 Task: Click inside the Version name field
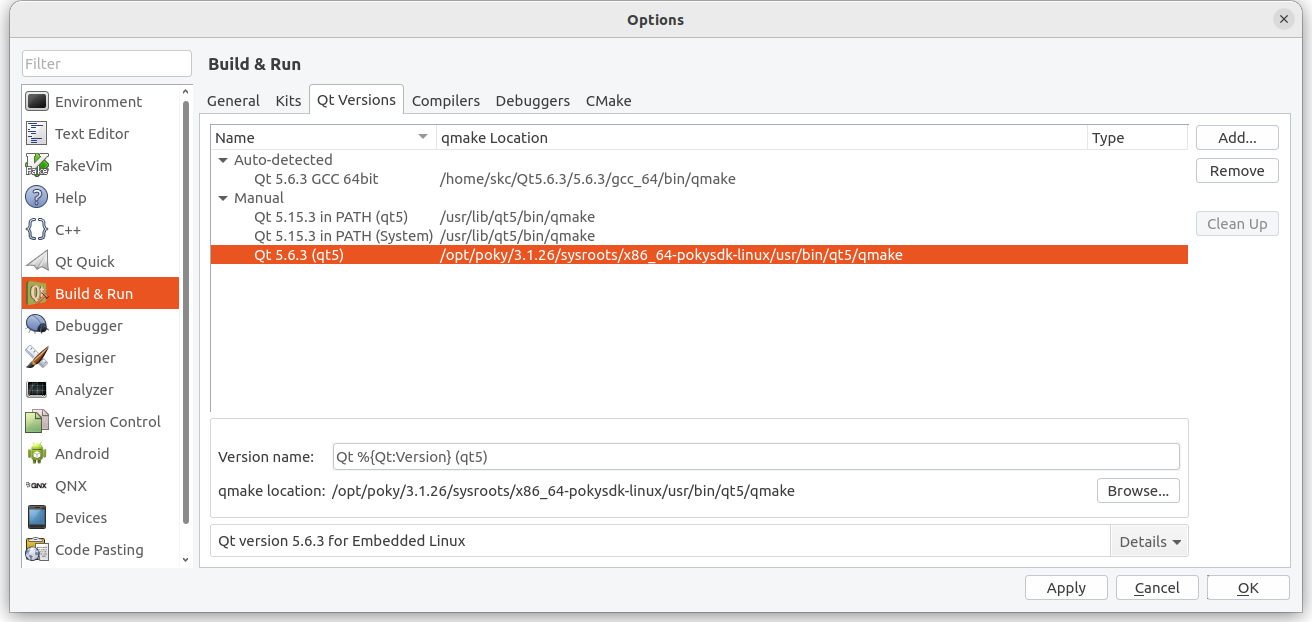pyautogui.click(x=700, y=456)
